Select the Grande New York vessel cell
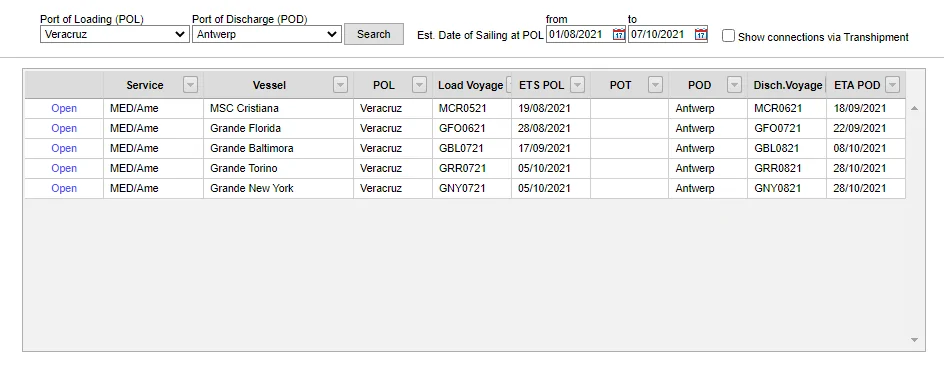 coord(278,188)
